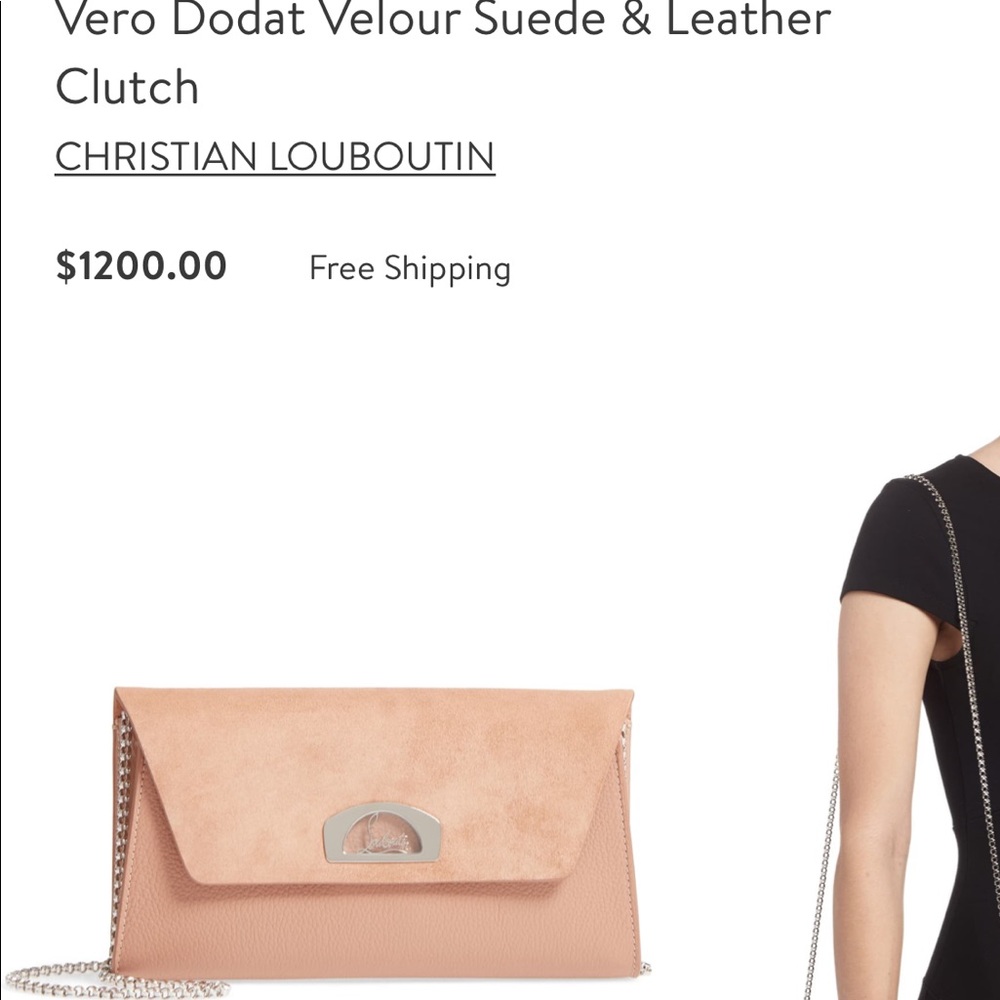Click the word Suede in product title
Image resolution: width=1000 pixels, height=1000 pixels.
(x=540, y=18)
